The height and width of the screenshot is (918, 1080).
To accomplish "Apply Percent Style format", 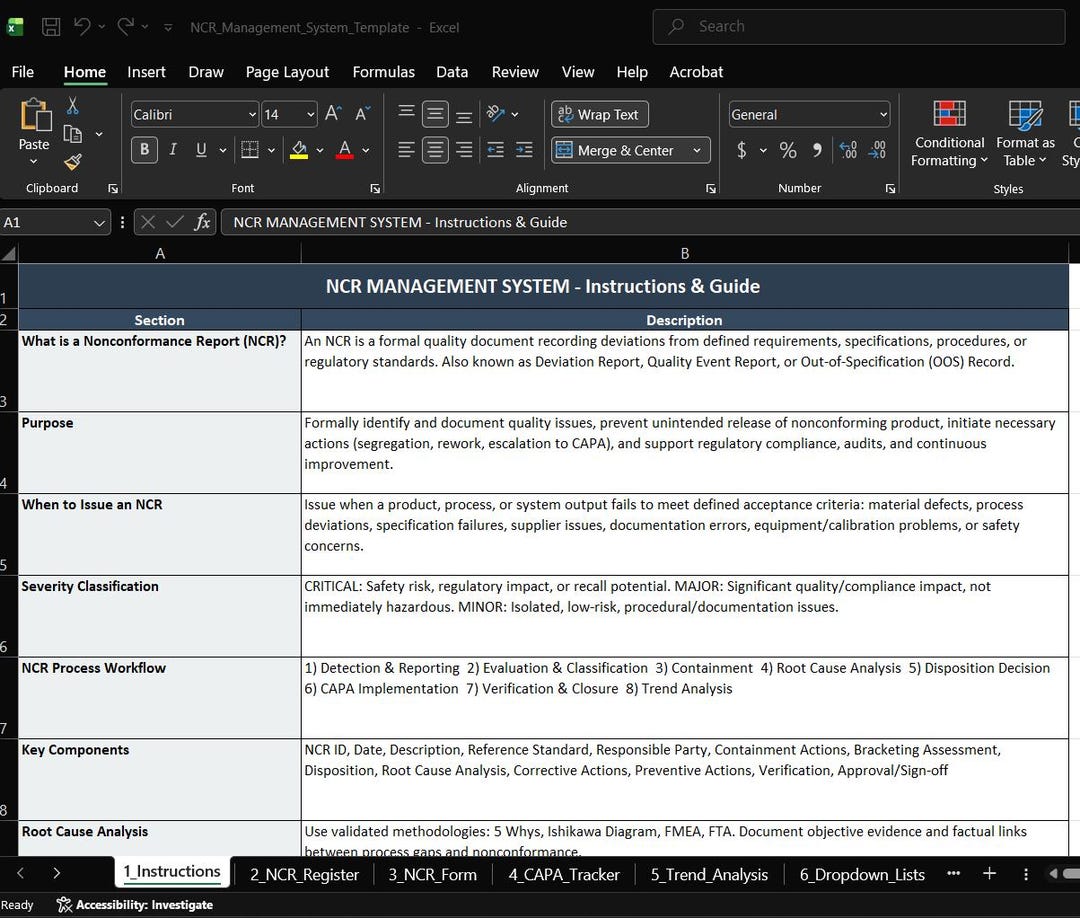I will click(x=788, y=149).
